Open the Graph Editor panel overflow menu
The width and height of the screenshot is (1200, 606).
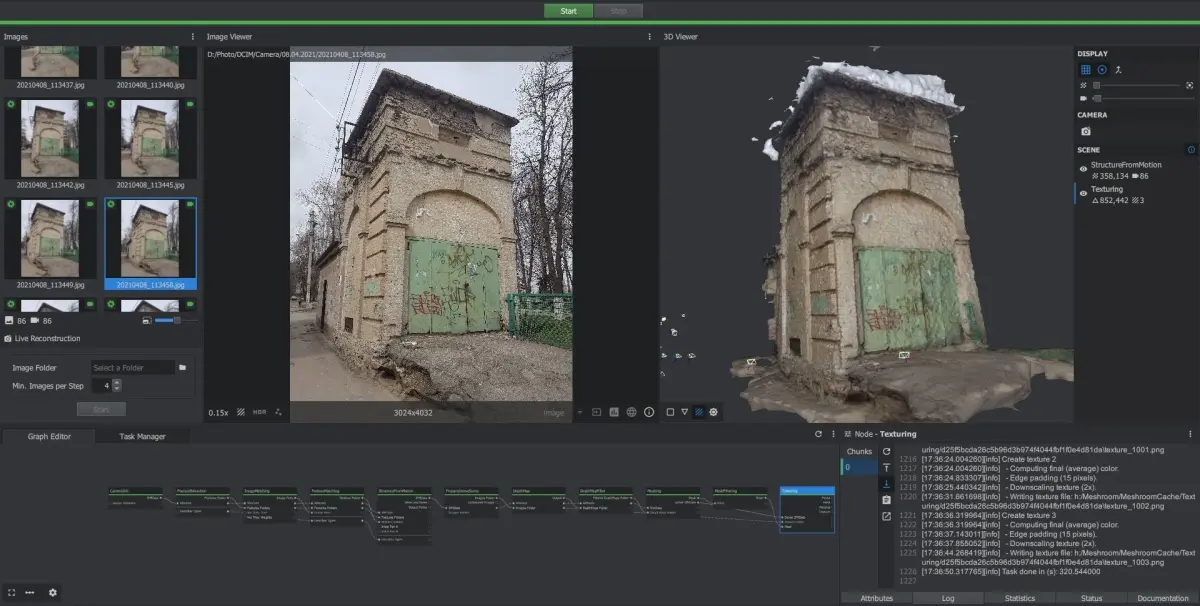click(x=833, y=434)
